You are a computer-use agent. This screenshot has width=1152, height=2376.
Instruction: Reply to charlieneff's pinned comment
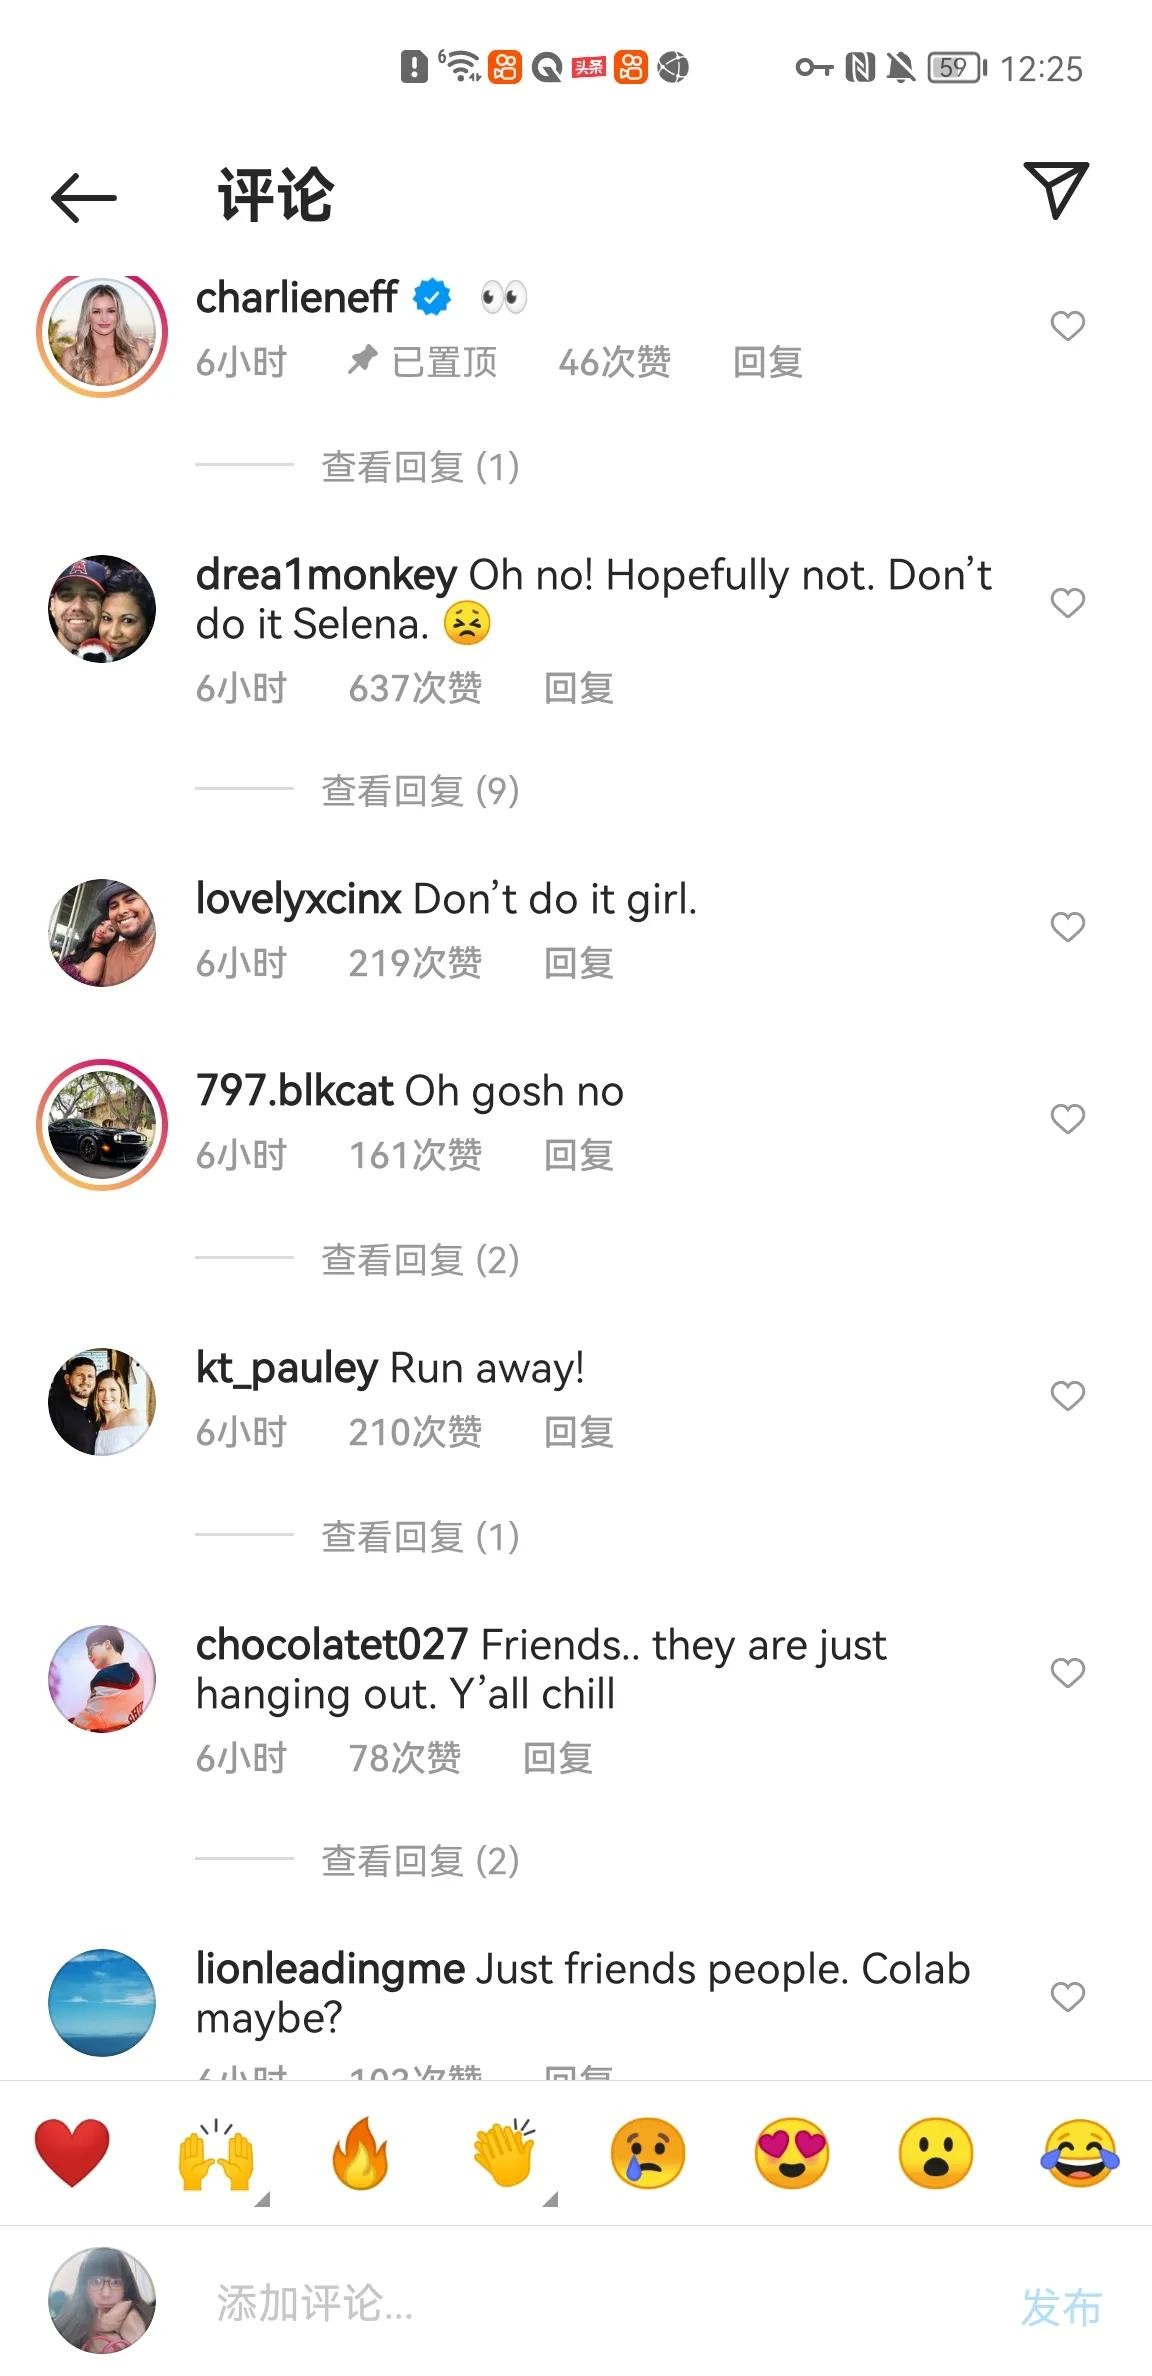768,362
